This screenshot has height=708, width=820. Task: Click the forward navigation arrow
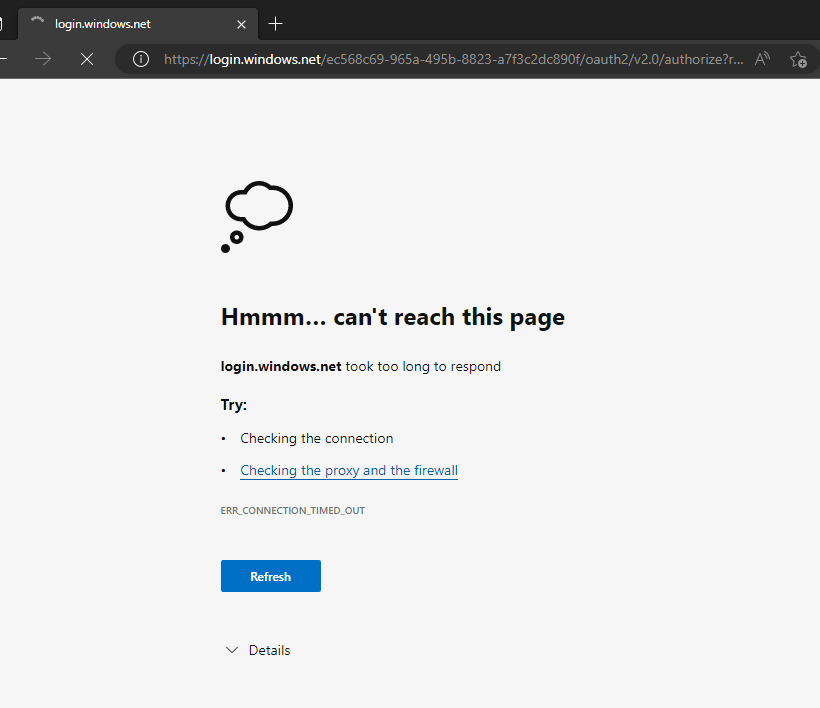[x=43, y=59]
